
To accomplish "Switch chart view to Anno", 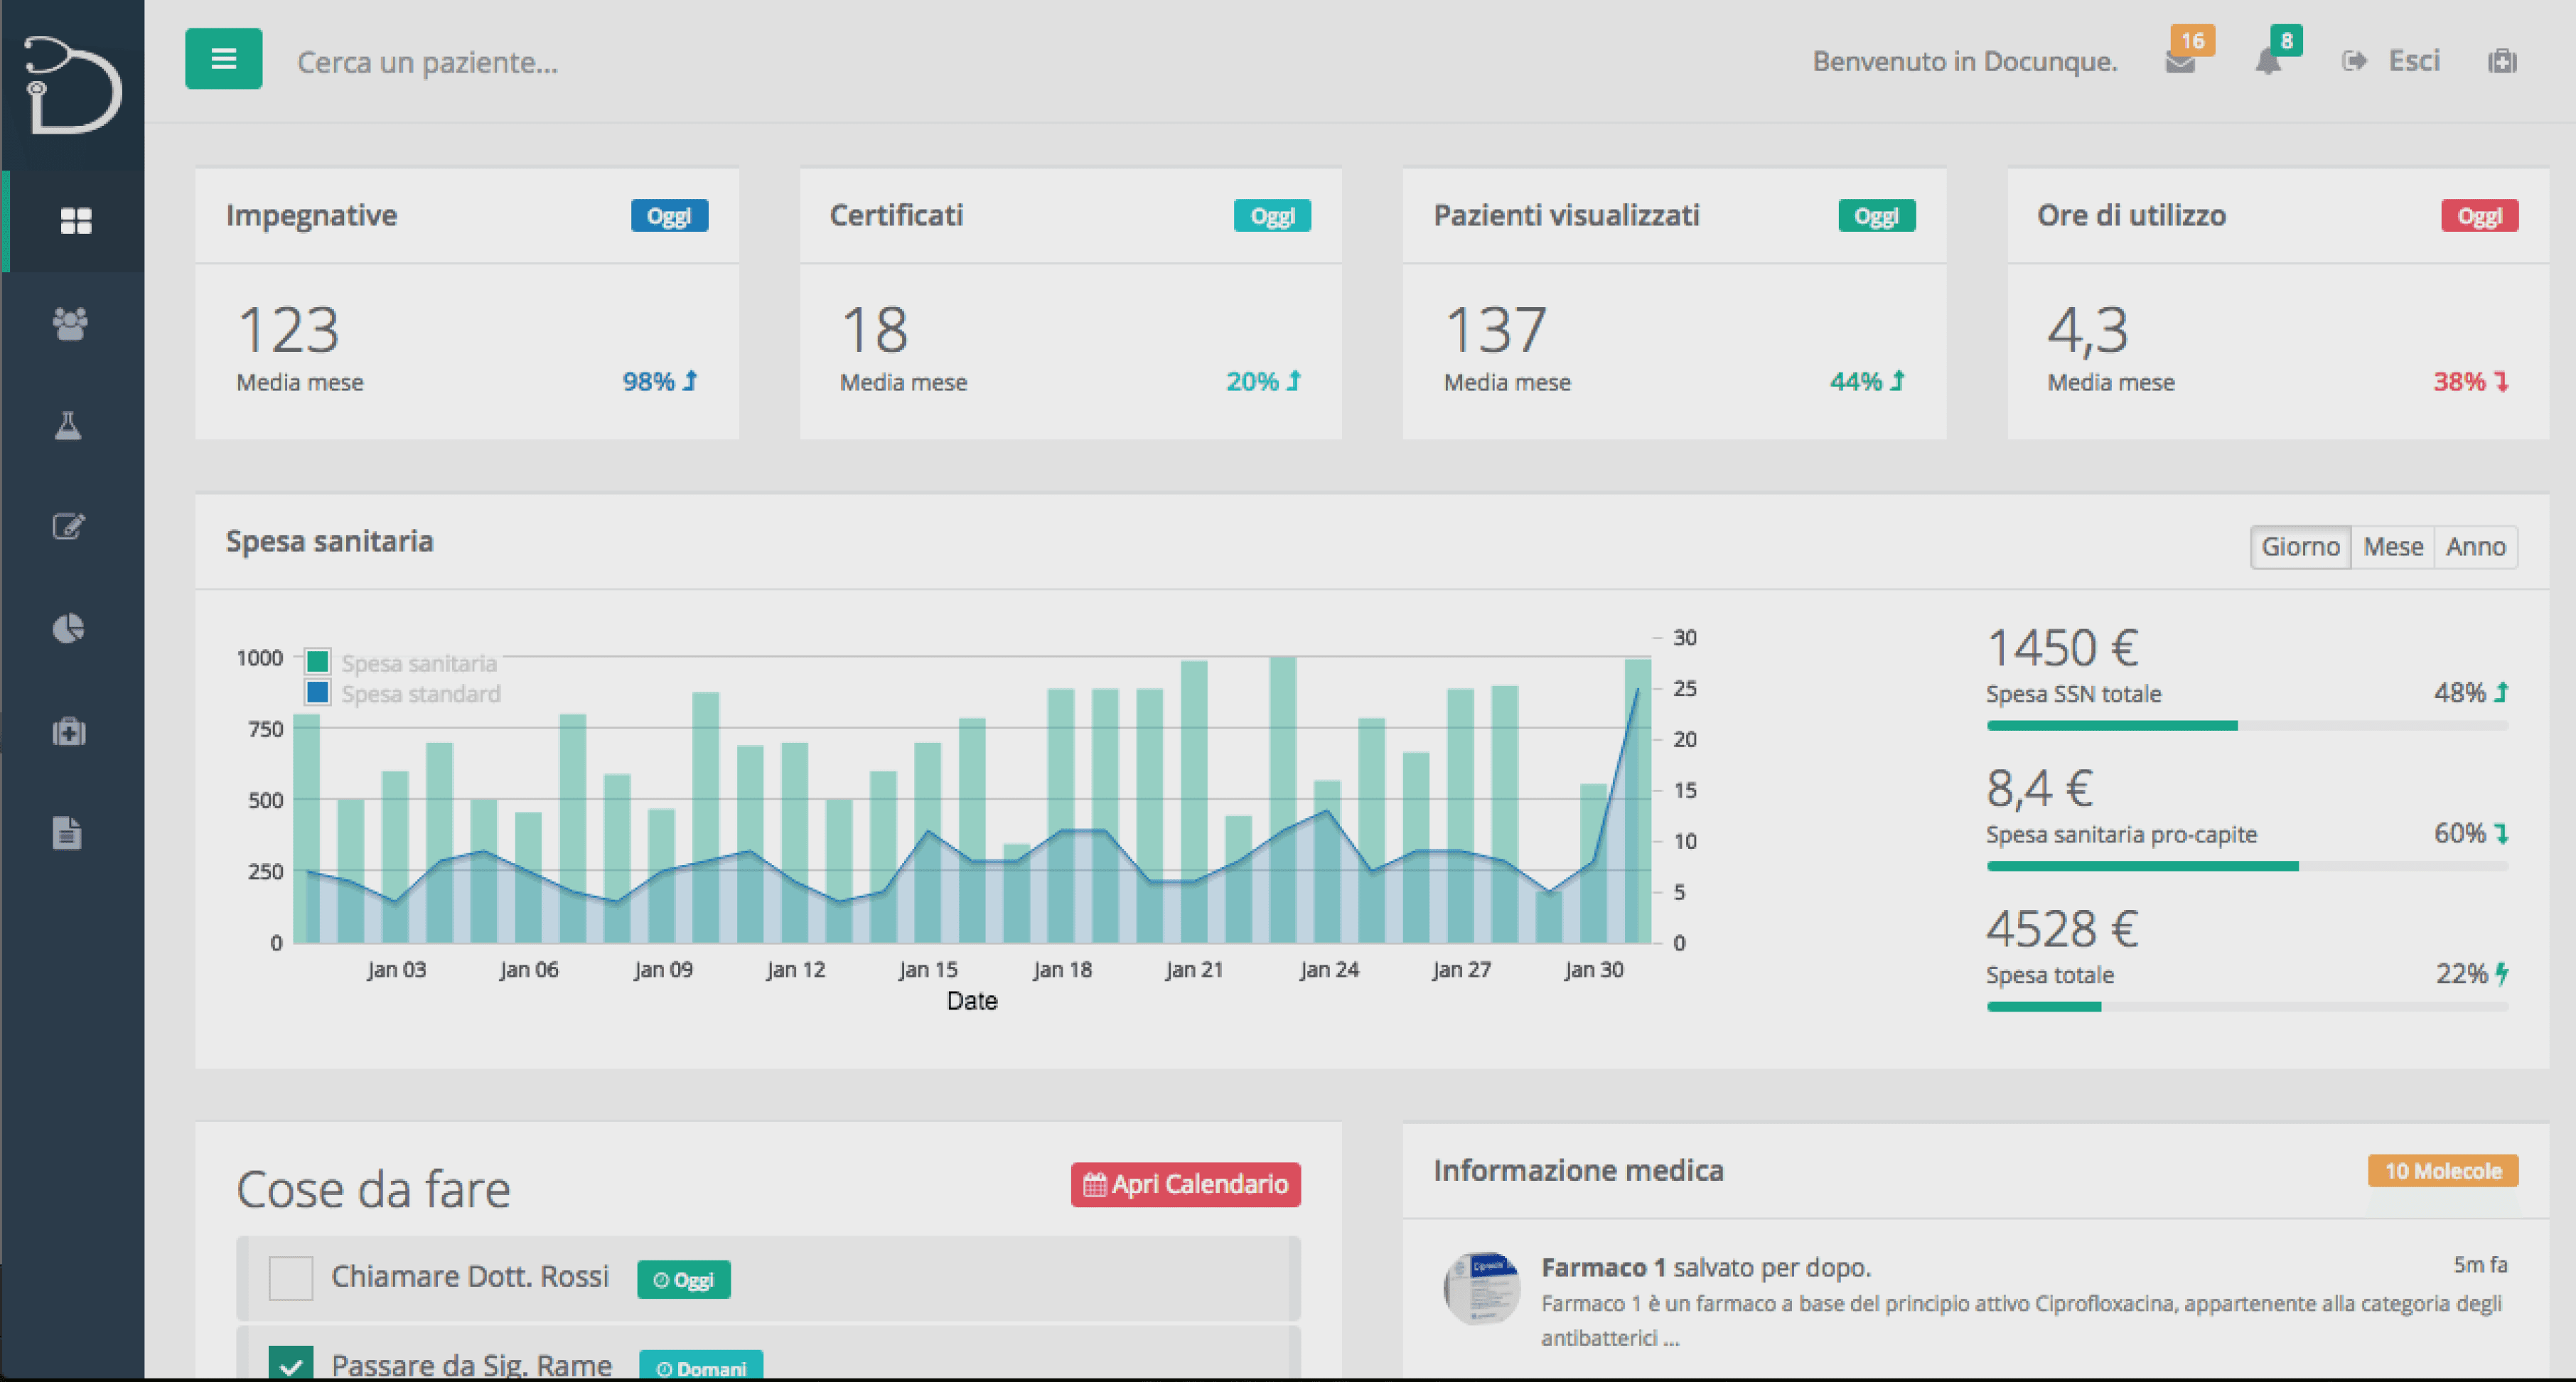I will (2475, 547).
